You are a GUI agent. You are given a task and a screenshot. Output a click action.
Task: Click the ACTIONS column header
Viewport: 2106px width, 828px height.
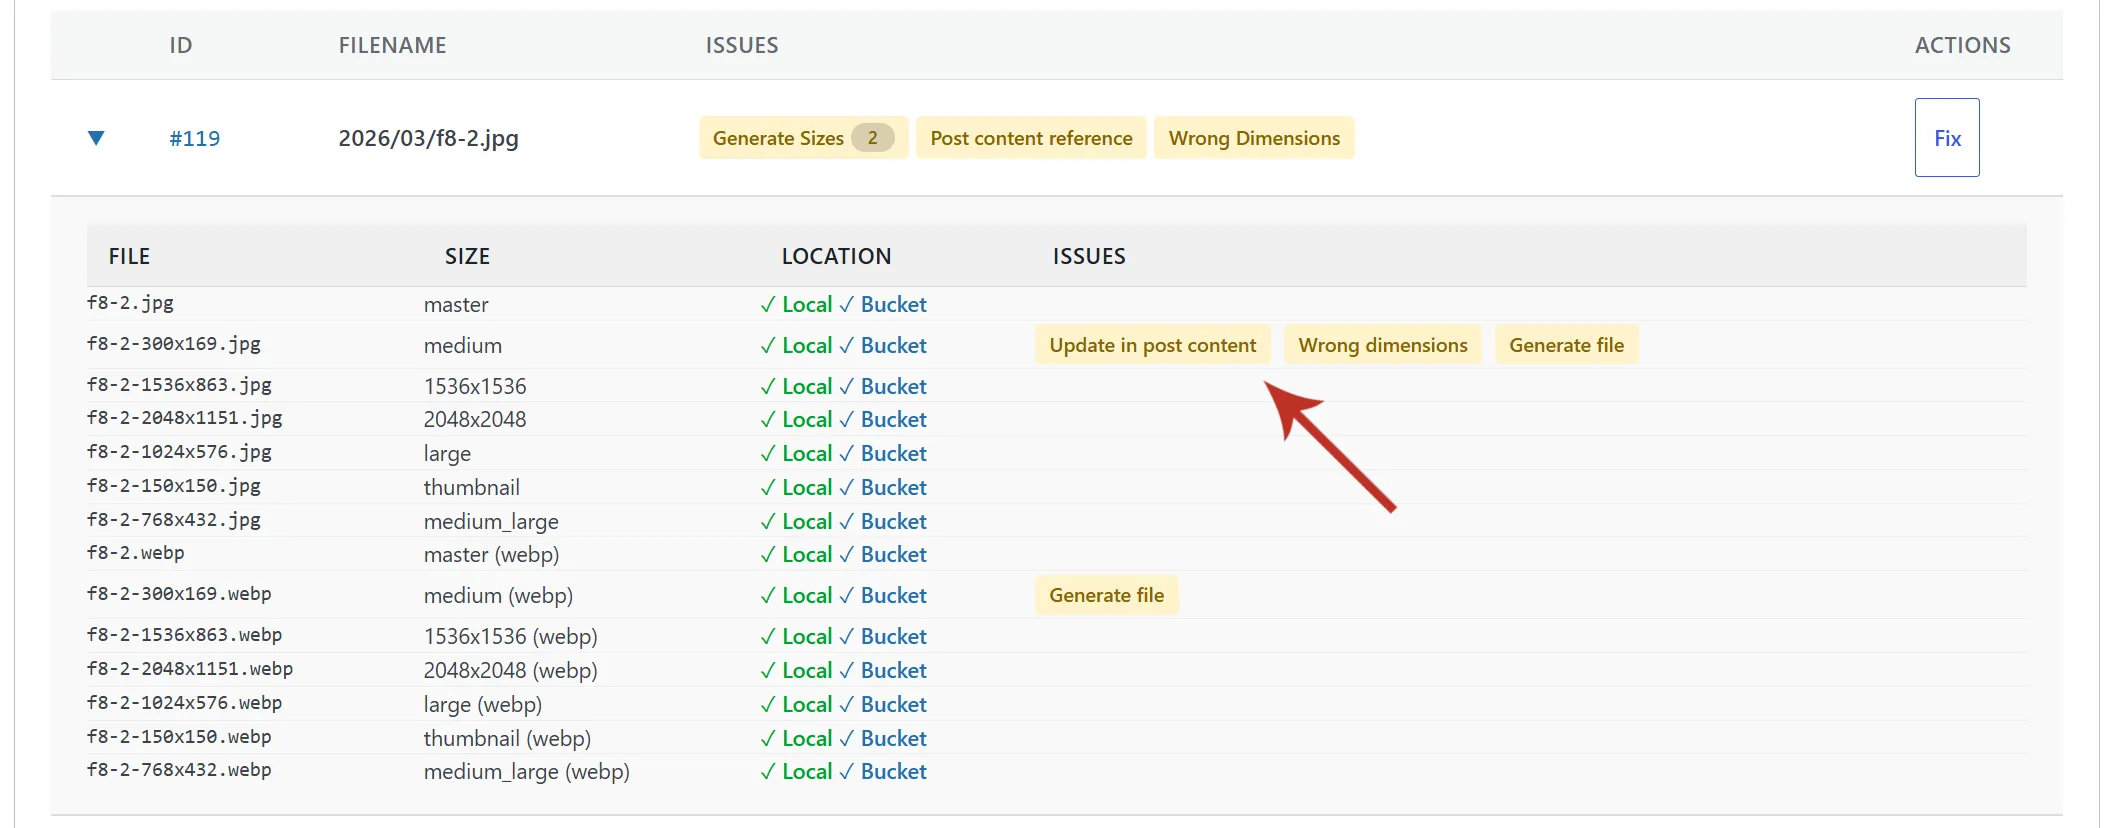(x=1962, y=45)
